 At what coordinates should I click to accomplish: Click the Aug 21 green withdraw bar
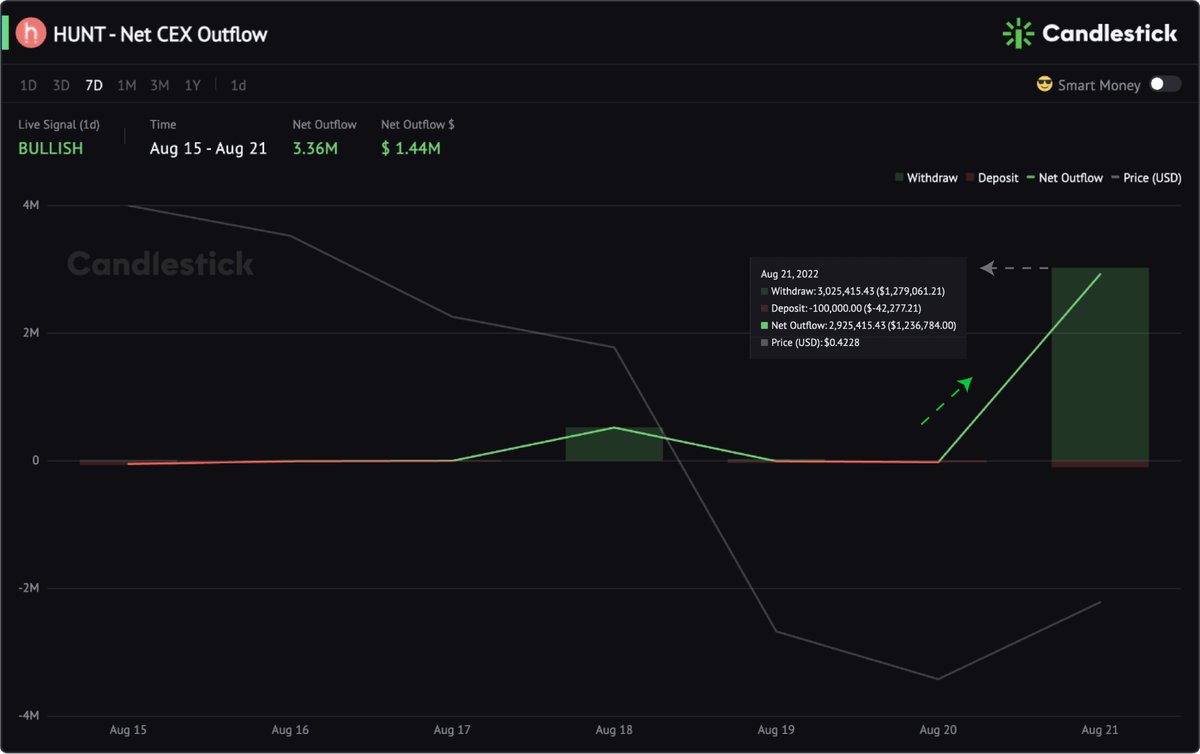click(1100, 364)
